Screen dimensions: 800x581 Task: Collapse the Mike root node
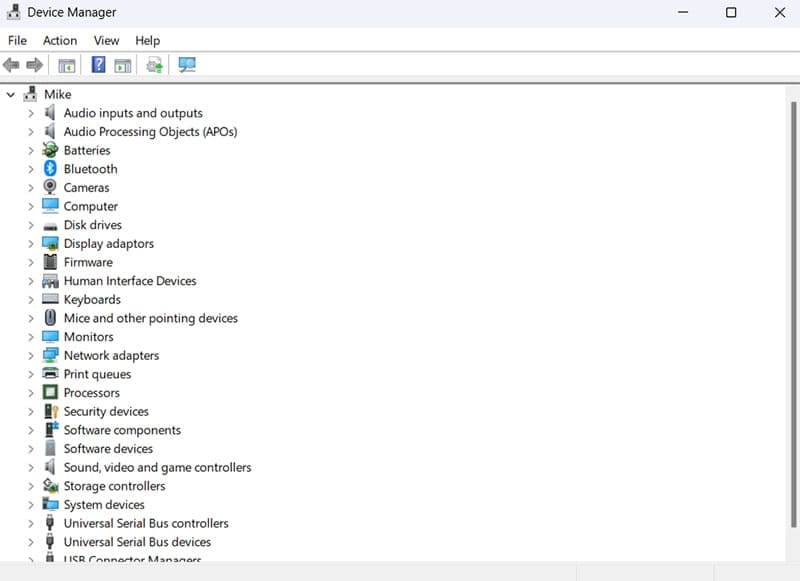click(11, 93)
